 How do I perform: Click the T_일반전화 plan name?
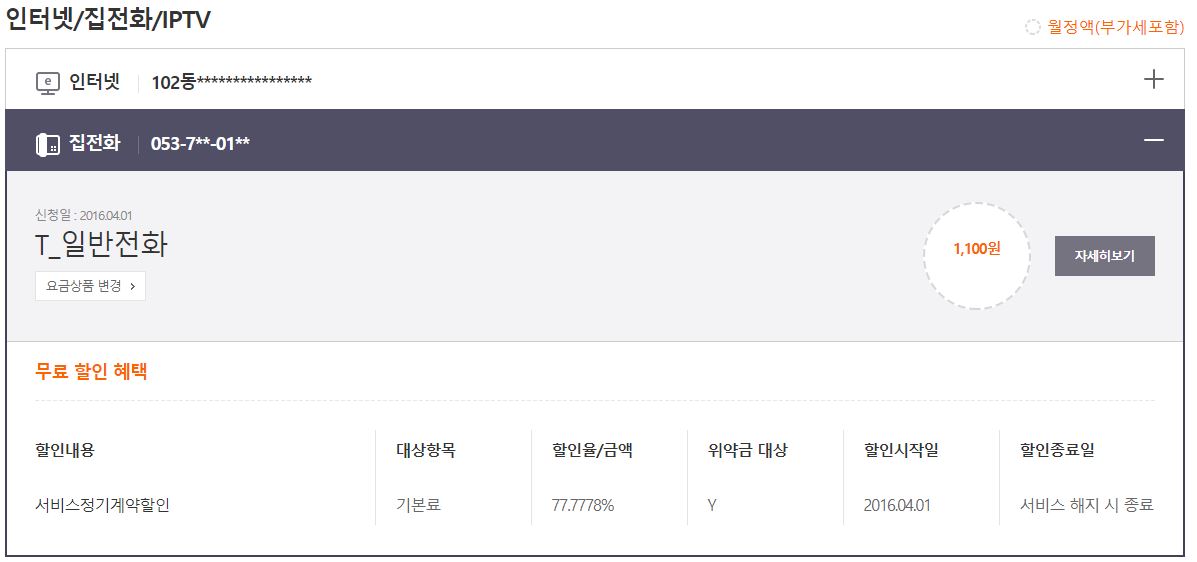tap(101, 244)
